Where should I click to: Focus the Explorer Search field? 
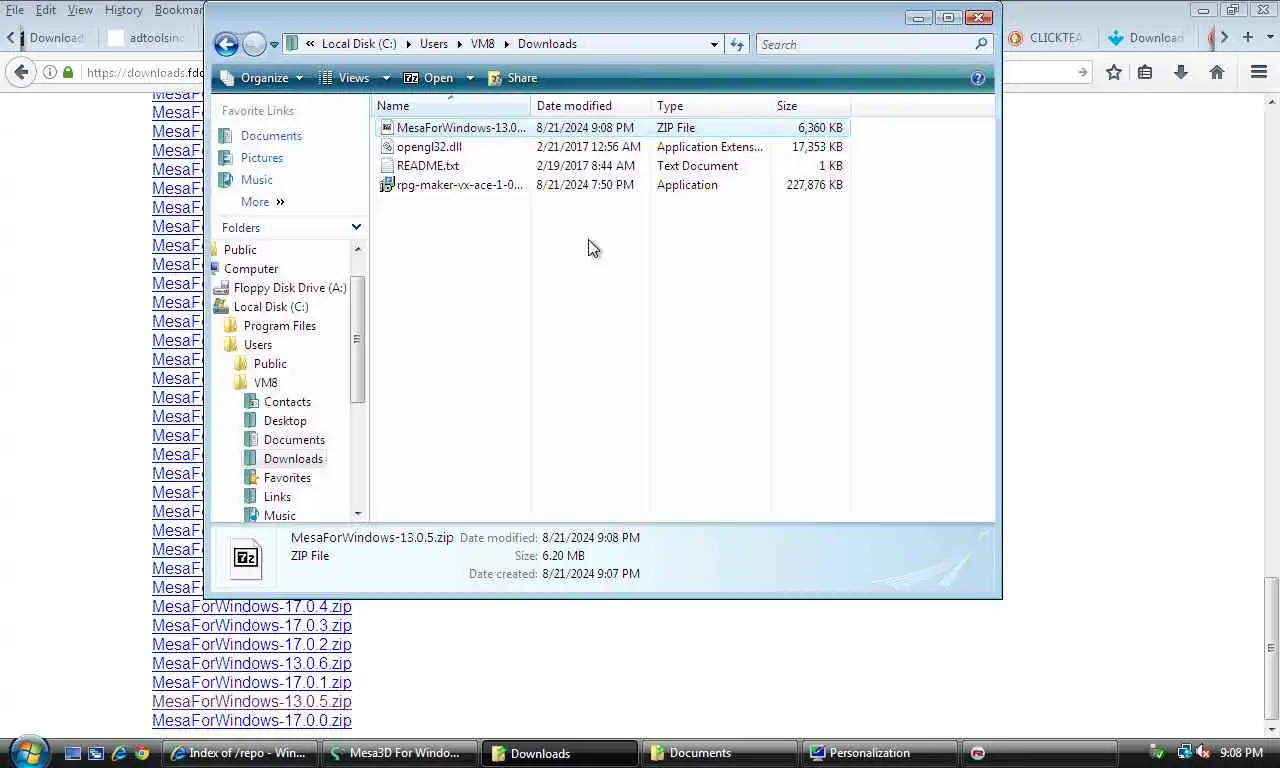[x=865, y=44]
